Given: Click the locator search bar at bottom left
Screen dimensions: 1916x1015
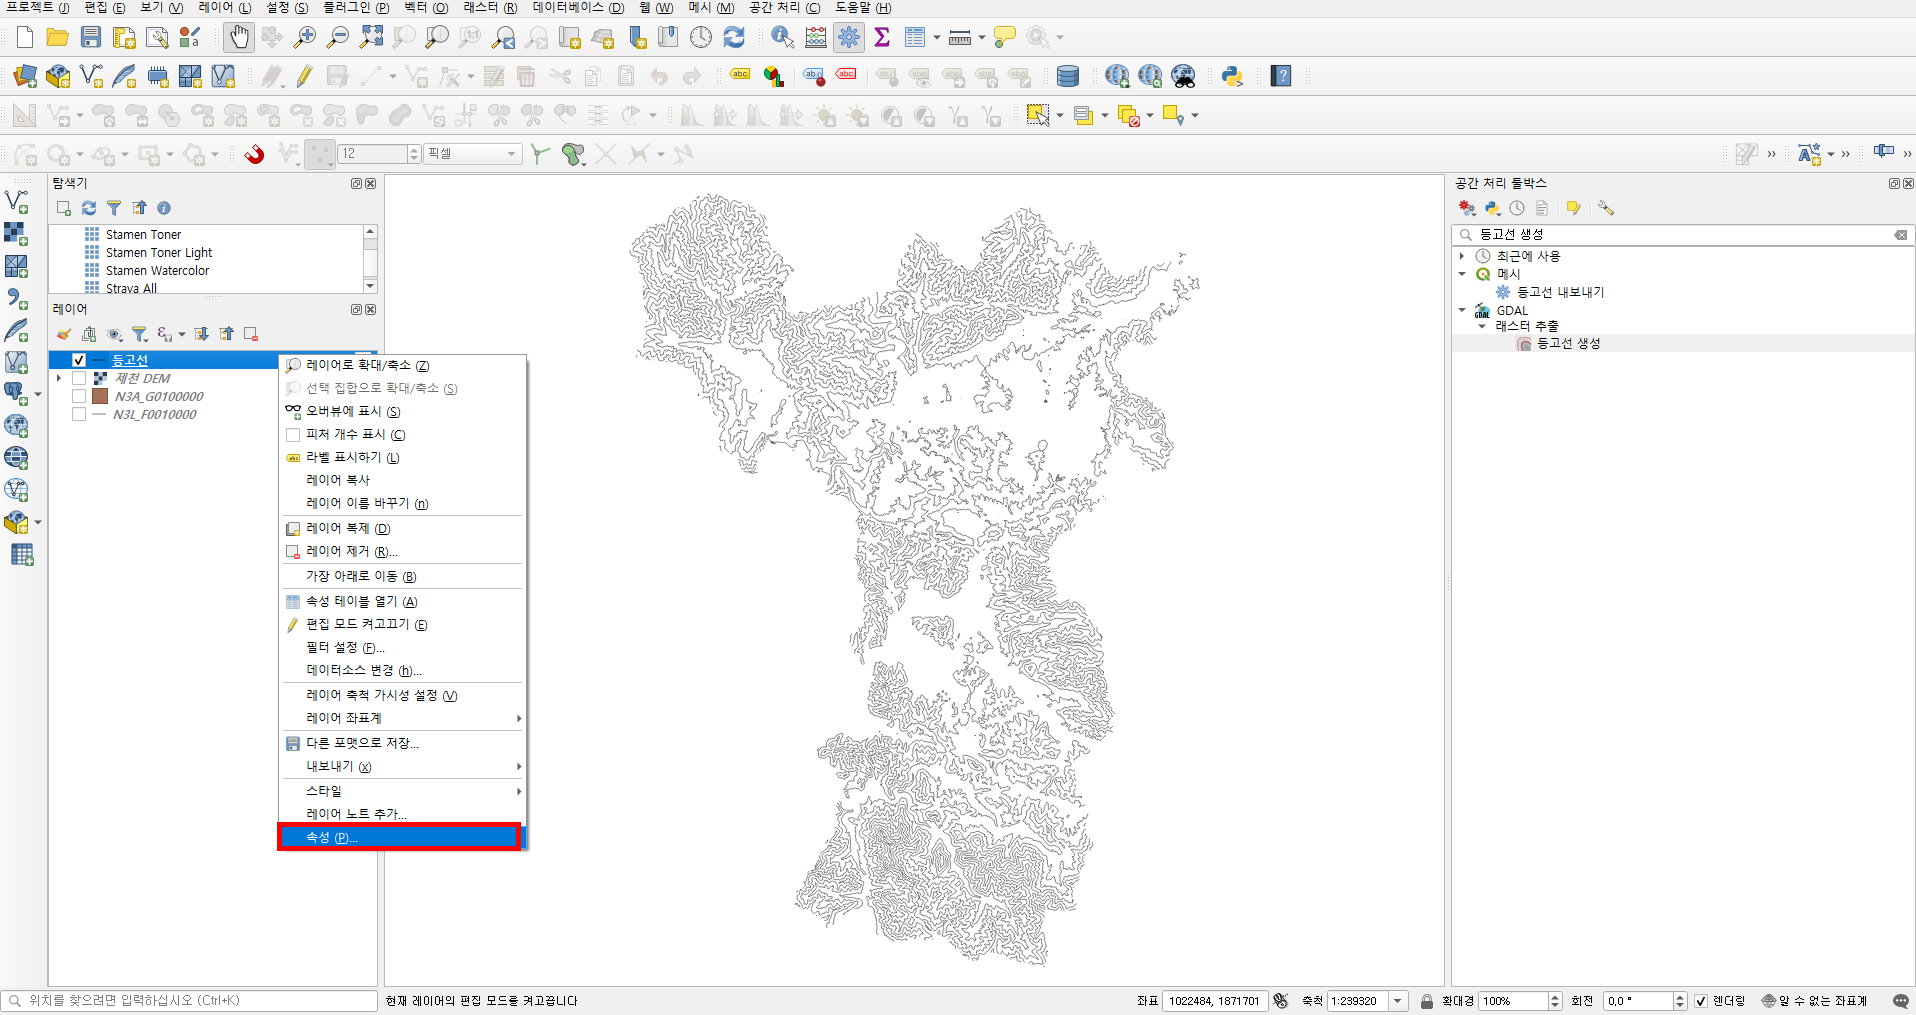Looking at the screenshot, I should coord(190,1000).
